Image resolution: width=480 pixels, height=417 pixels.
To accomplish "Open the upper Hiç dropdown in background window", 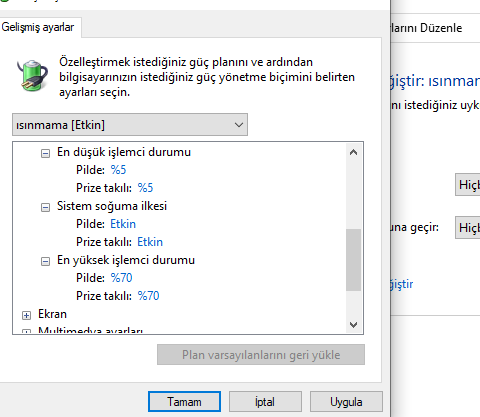I will 468,185.
